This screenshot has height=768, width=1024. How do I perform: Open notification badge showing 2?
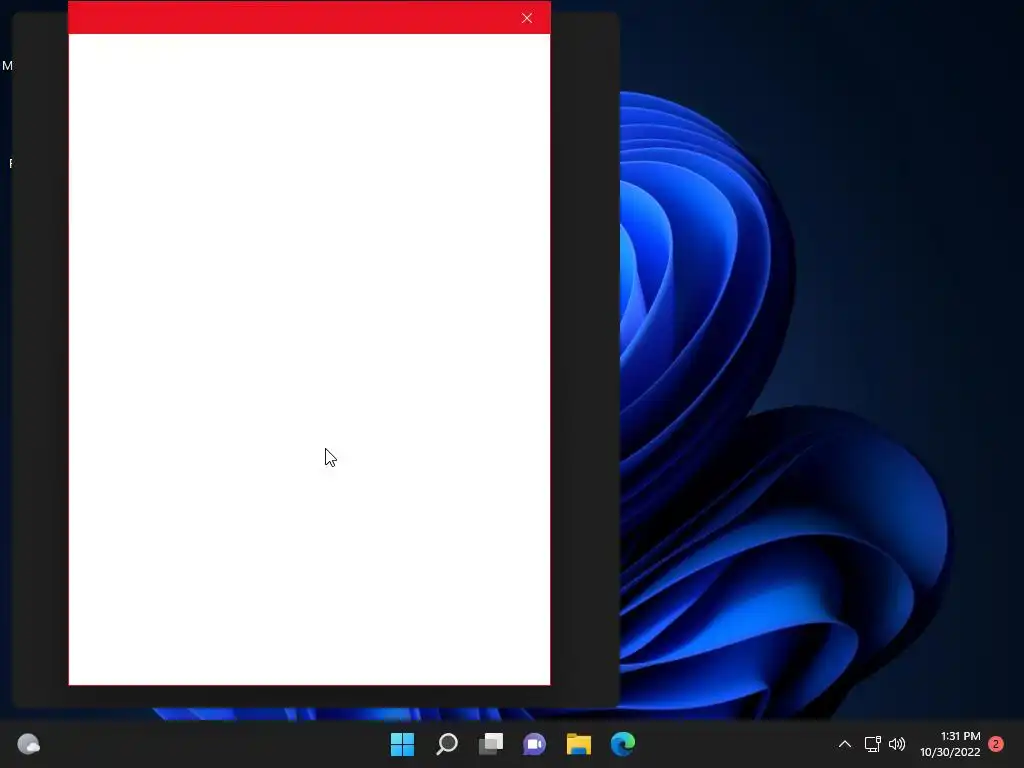[x=996, y=744]
